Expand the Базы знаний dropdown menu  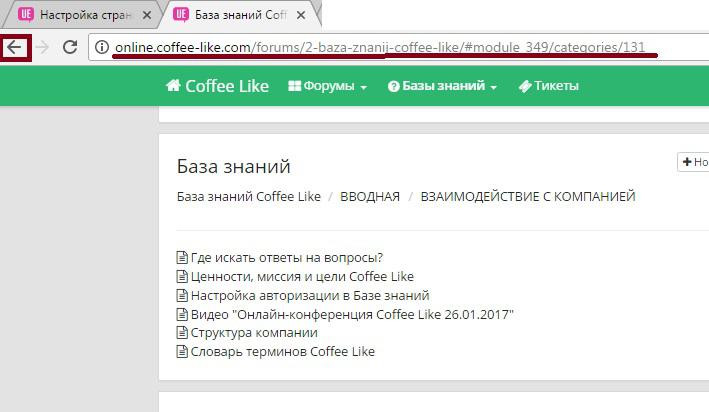[x=442, y=85]
